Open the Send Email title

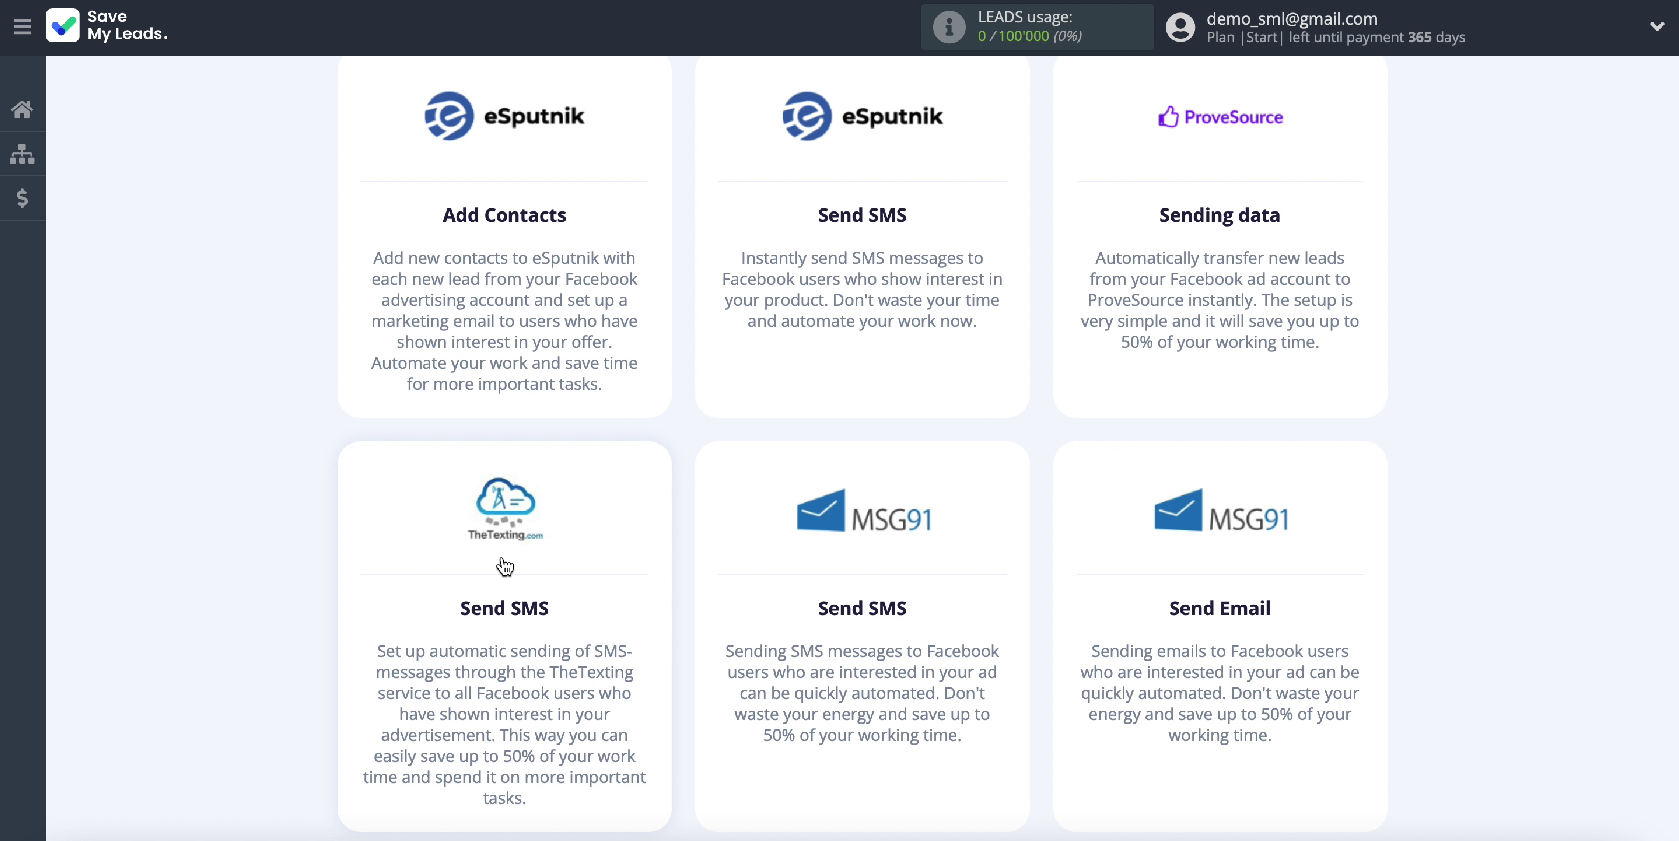click(1220, 608)
